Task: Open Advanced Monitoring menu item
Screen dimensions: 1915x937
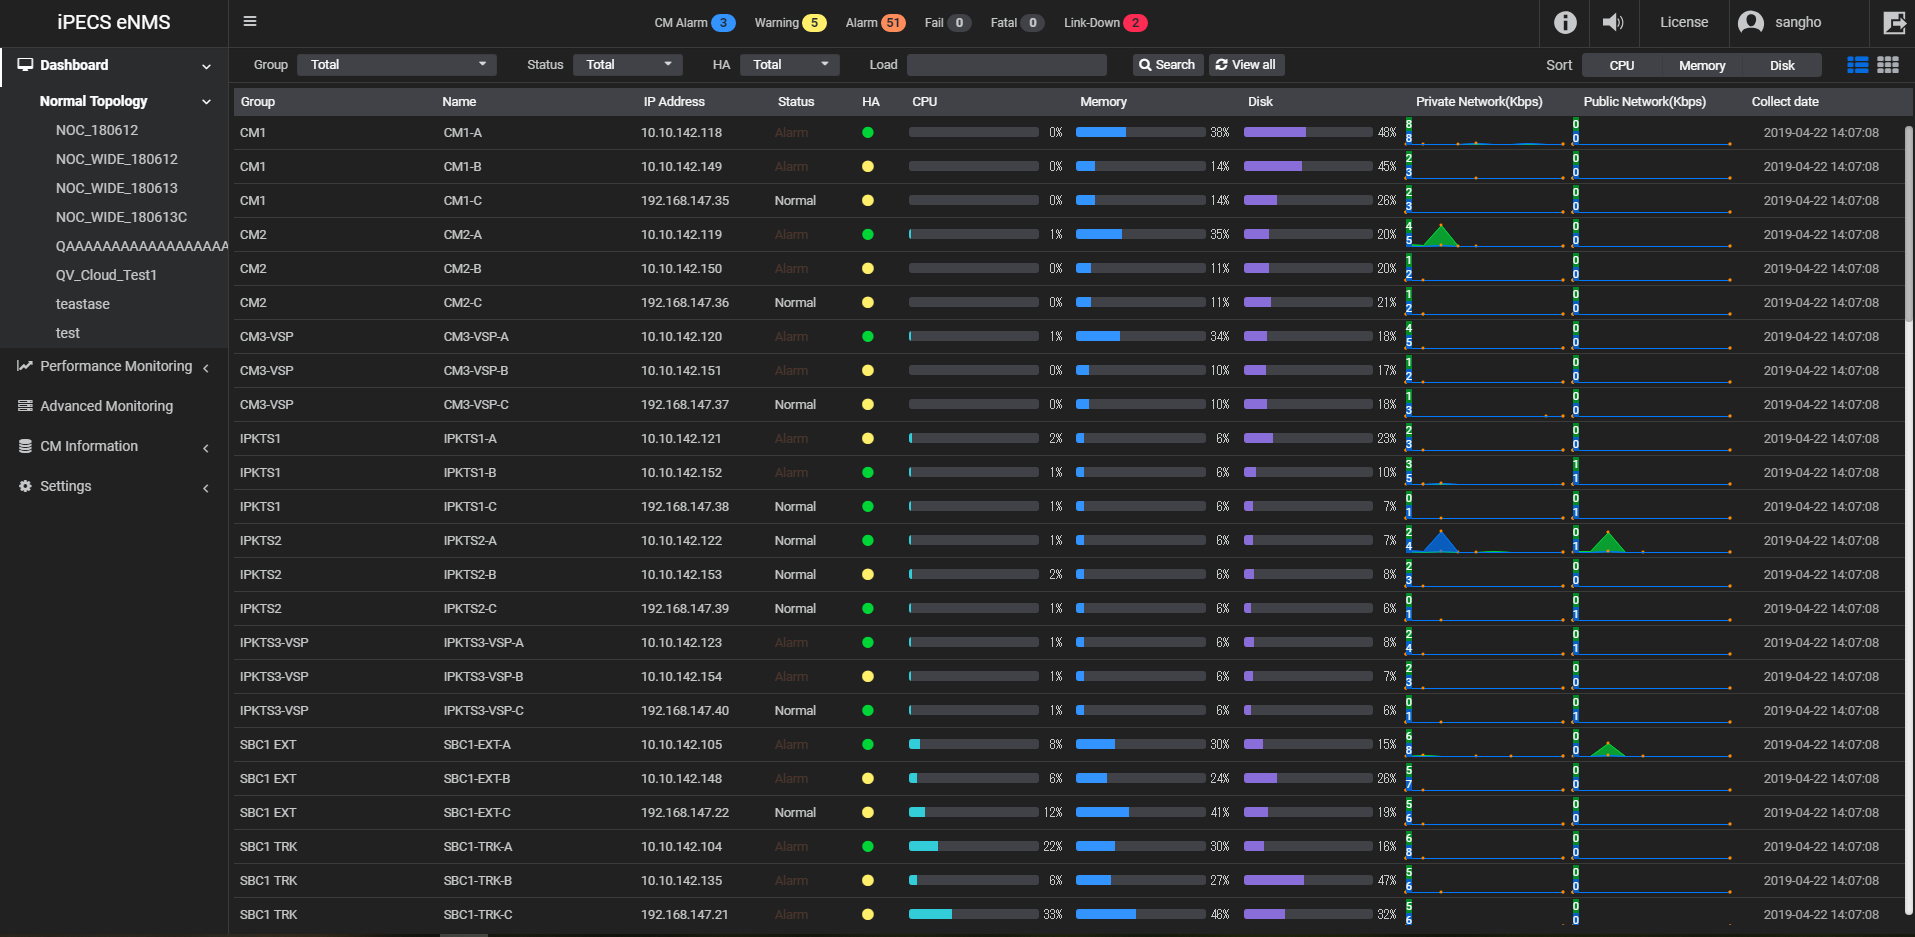Action: pyautogui.click(x=106, y=406)
